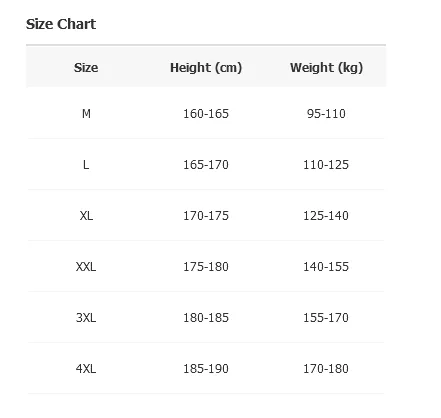Image resolution: width=441 pixels, height=418 pixels.
Task: Select the XL size cell
Action: point(86,216)
